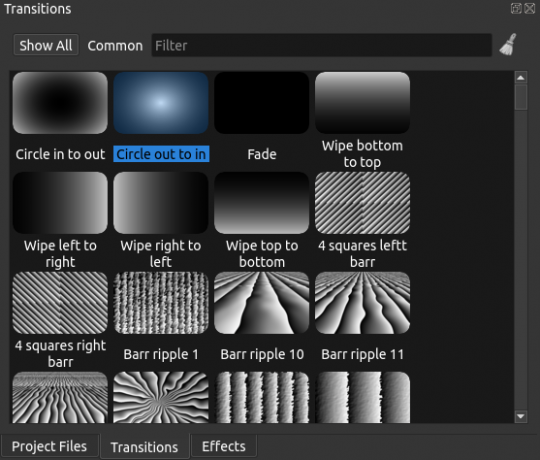The height and width of the screenshot is (460, 540).
Task: Toggle the Show All filter button
Action: click(46, 45)
